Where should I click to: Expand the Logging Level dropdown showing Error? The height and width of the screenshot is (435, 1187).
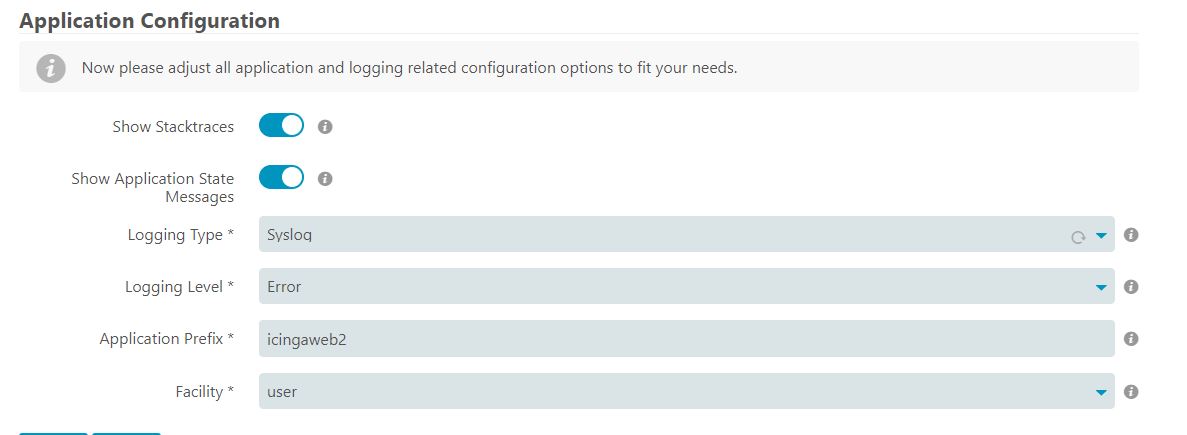(687, 287)
